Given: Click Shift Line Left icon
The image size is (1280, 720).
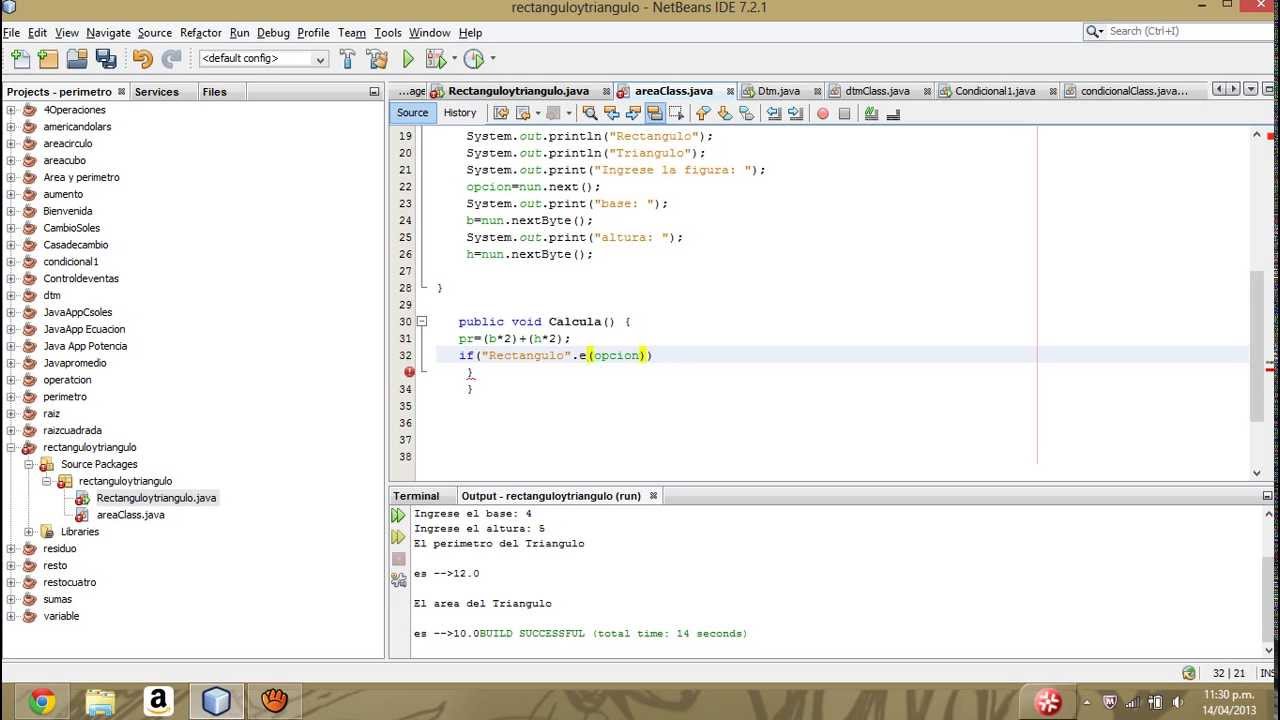Looking at the screenshot, I should pyautogui.click(x=773, y=113).
